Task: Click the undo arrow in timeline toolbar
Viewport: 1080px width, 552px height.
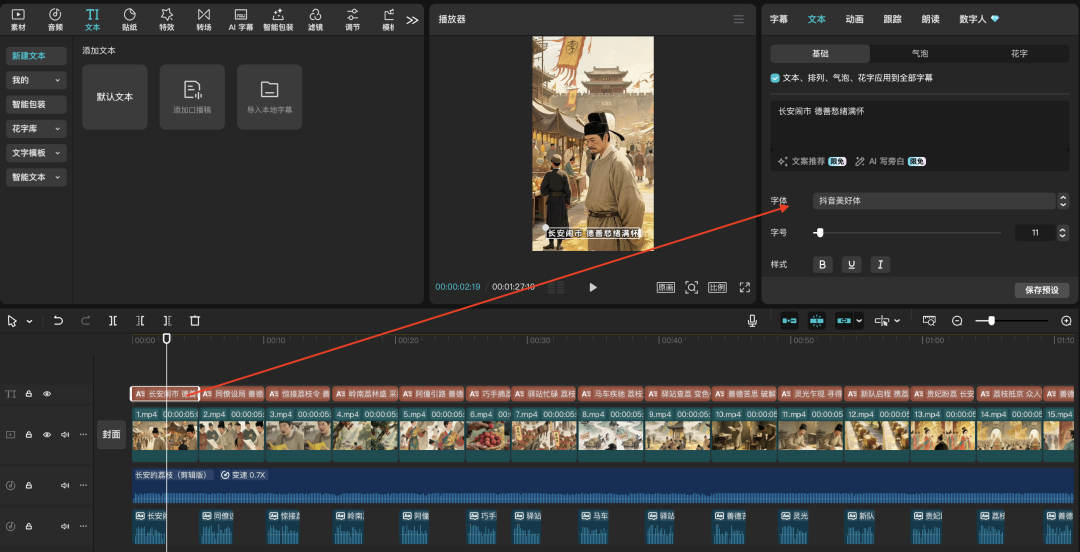Action: 58,321
